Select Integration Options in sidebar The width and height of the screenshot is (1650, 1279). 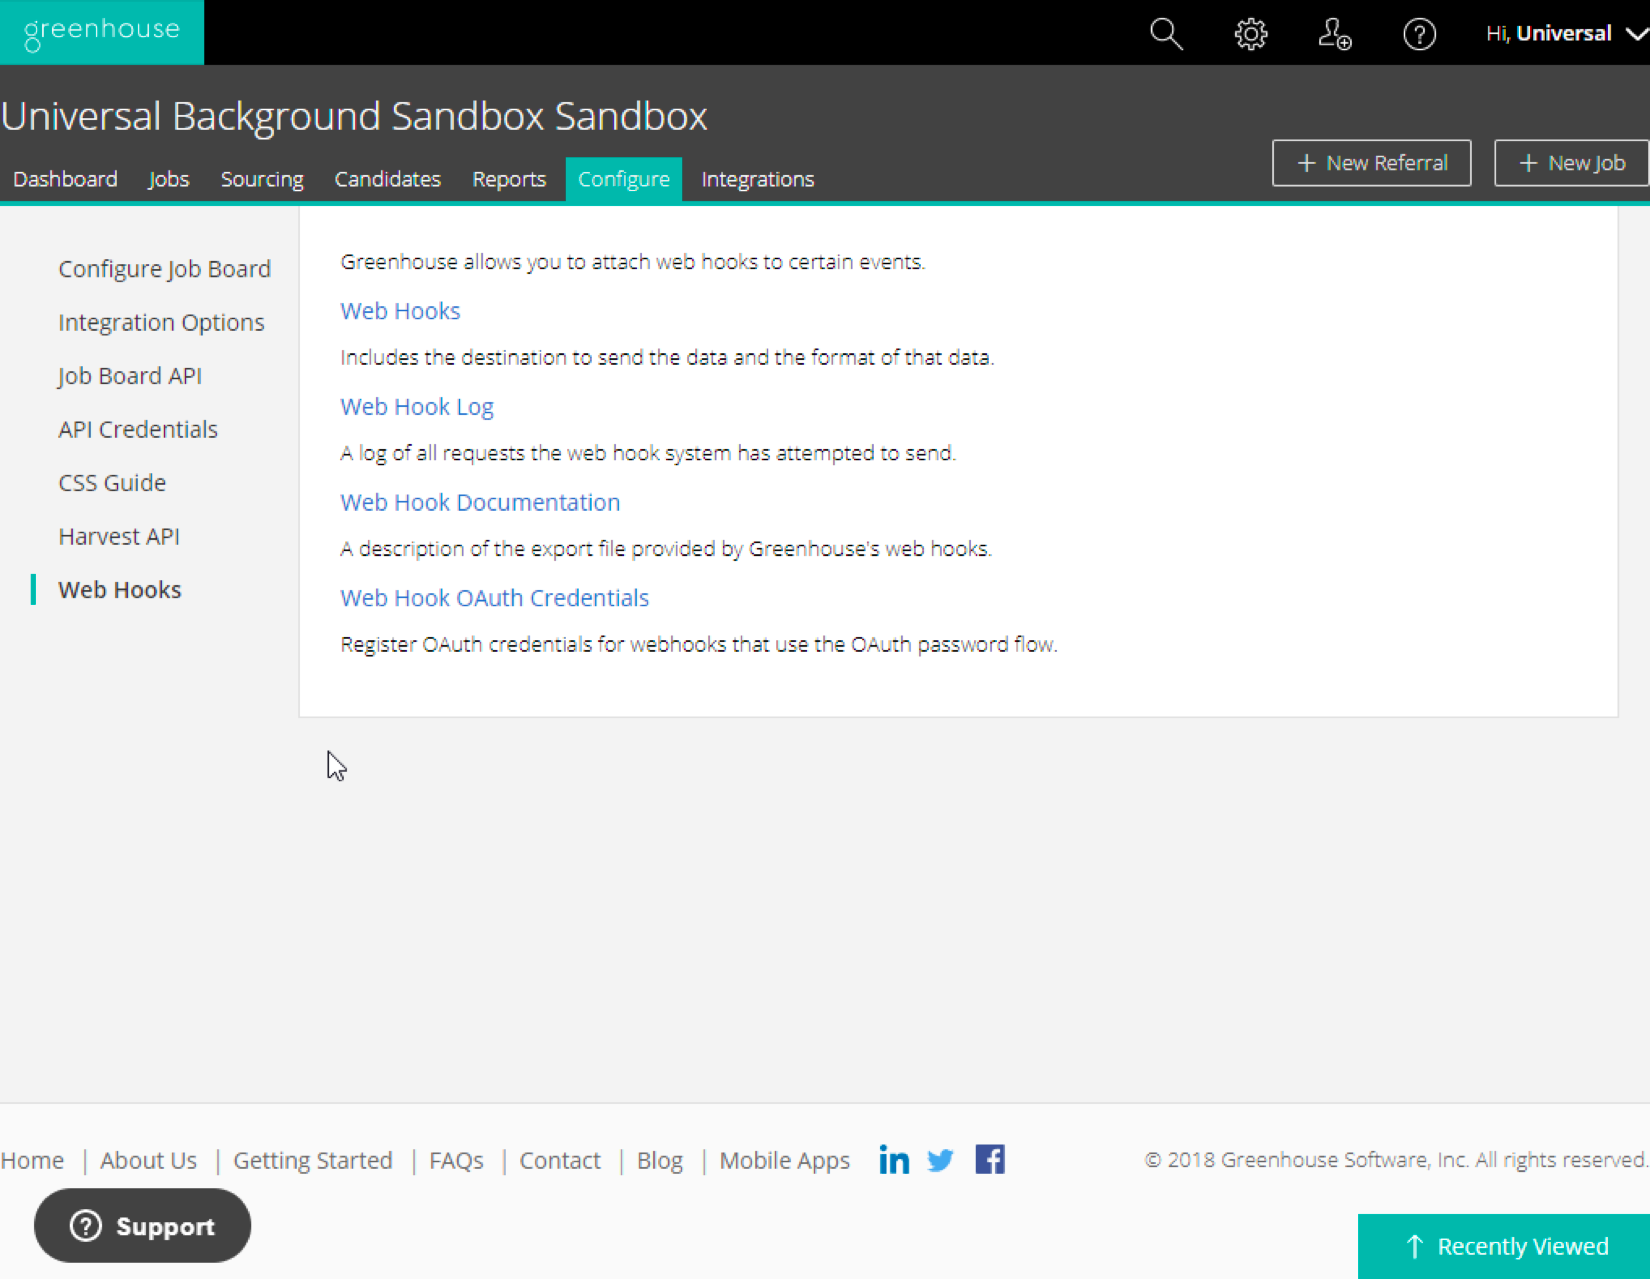pyautogui.click(x=161, y=322)
